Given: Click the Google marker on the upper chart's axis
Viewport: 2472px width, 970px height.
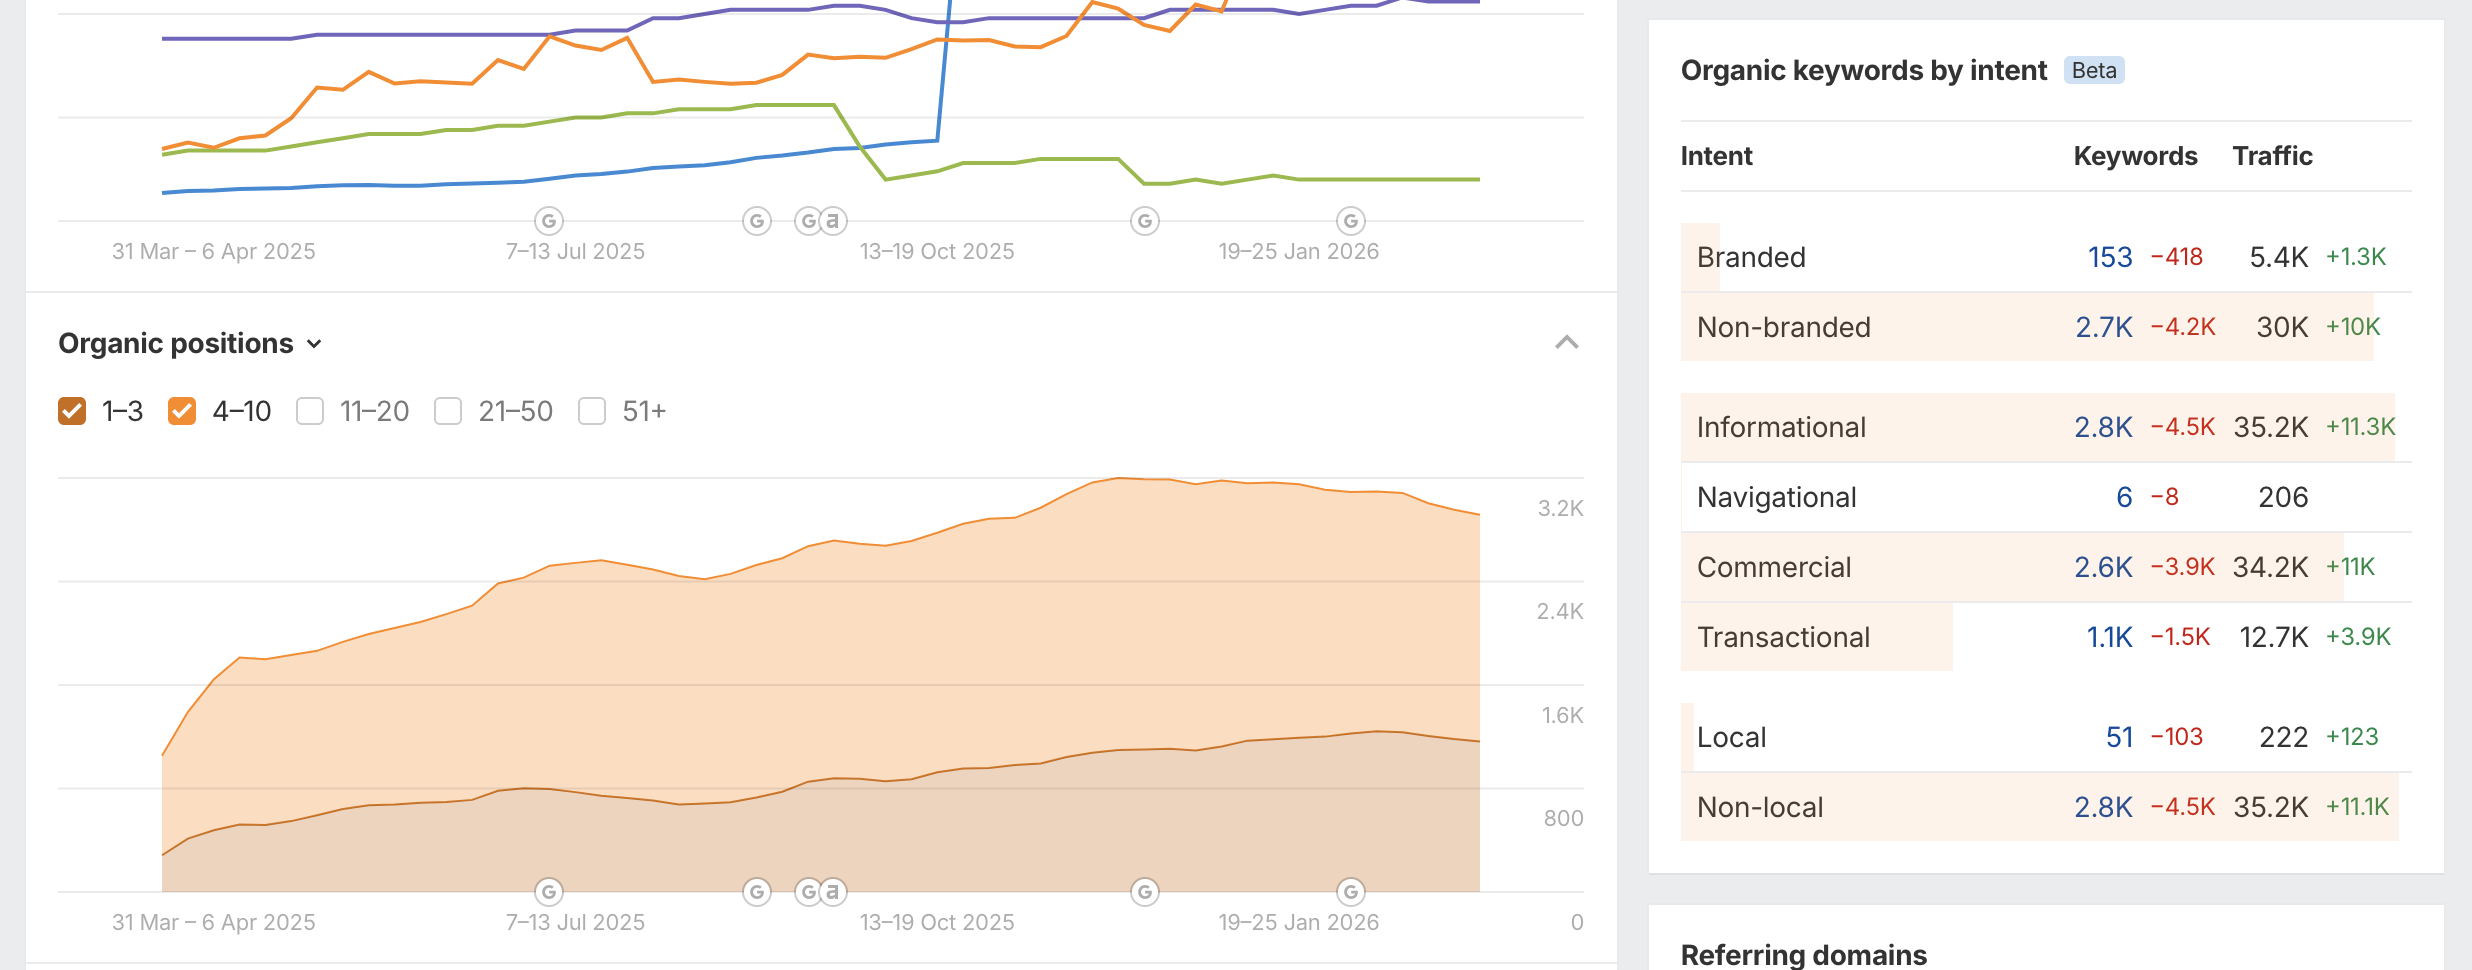Looking at the screenshot, I should 757,220.
